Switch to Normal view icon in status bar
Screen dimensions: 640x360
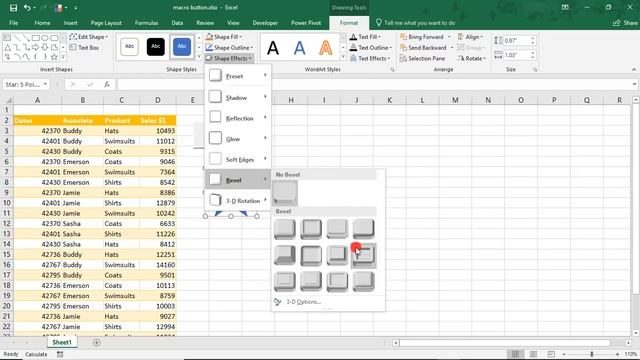(x=516, y=354)
